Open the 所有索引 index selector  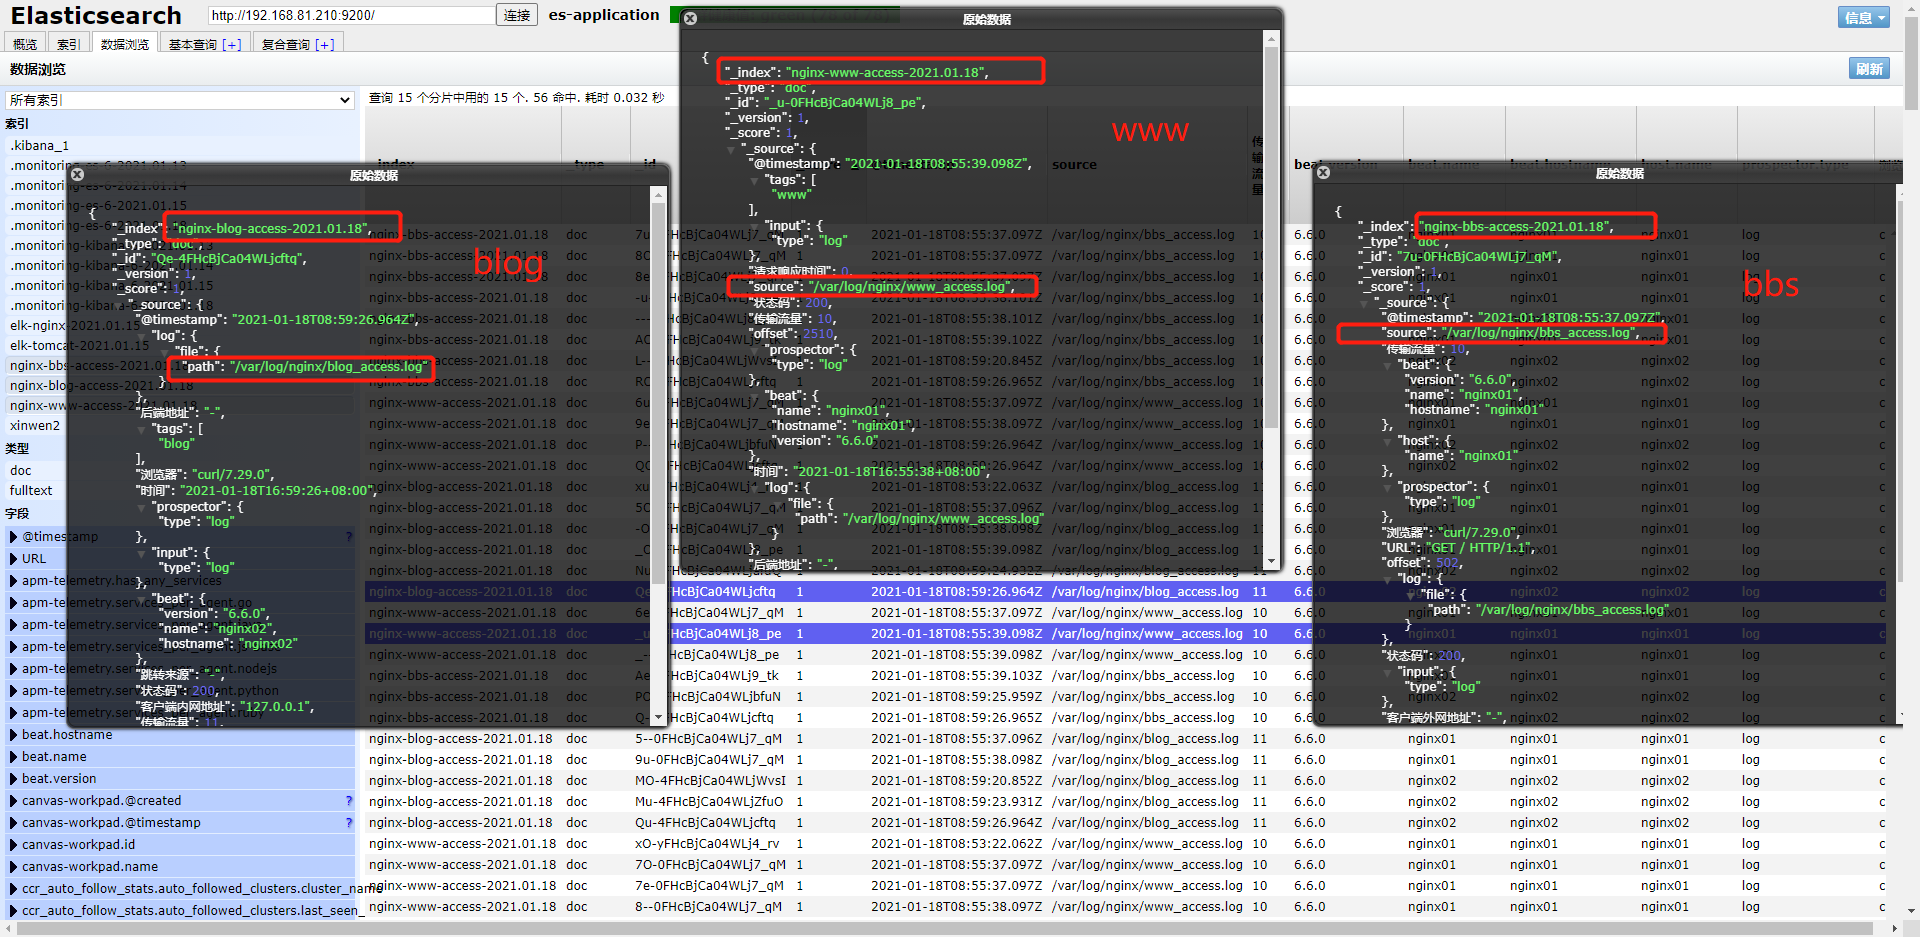coord(180,100)
